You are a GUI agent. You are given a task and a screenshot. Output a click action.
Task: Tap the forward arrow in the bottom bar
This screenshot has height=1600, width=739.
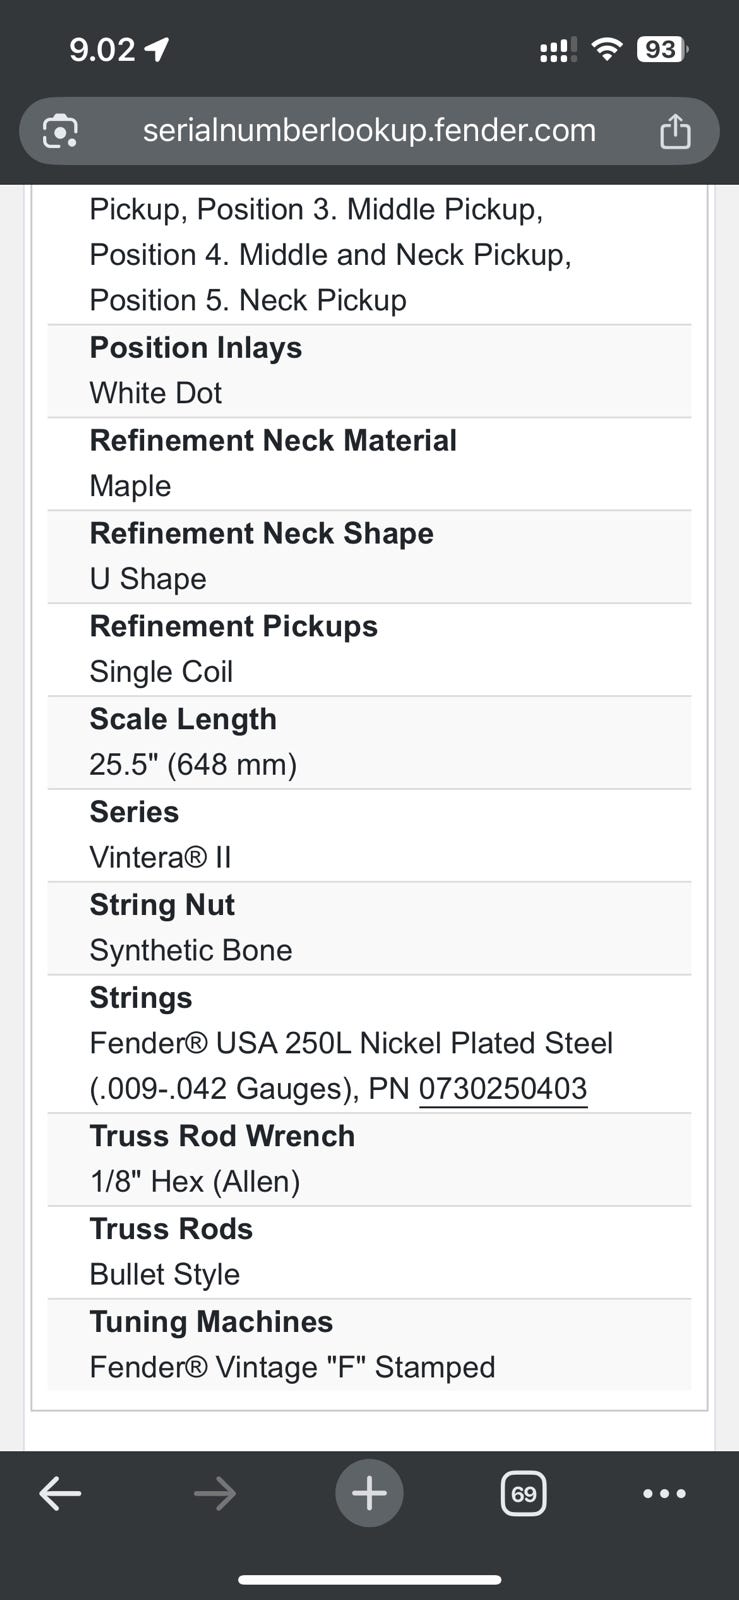215,1494
